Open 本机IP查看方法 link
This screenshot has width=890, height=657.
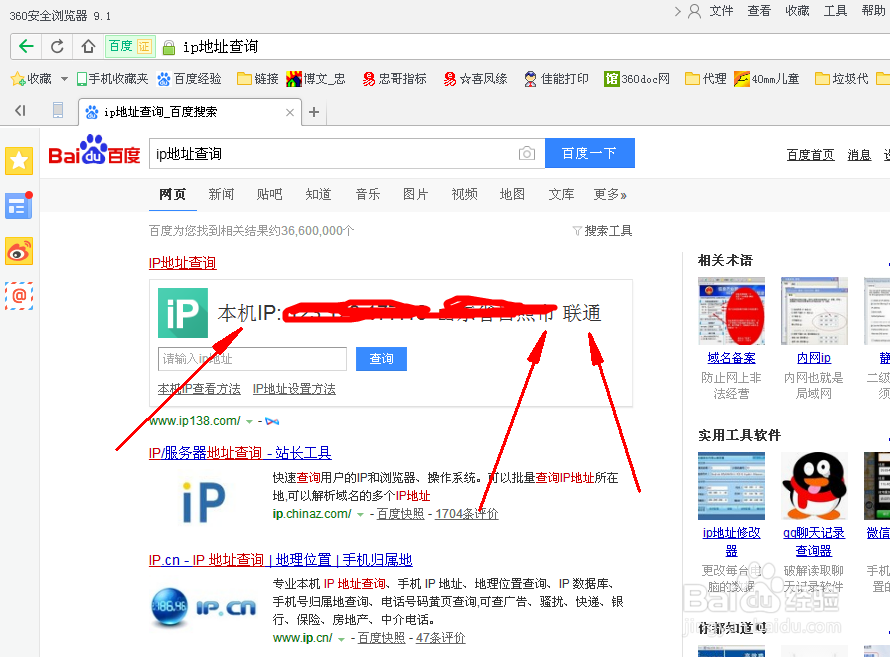tap(199, 389)
